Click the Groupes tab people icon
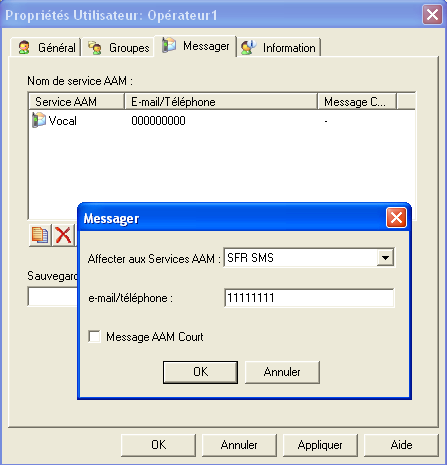Screen dimensions: 447x465 pyautogui.click(x=95, y=48)
